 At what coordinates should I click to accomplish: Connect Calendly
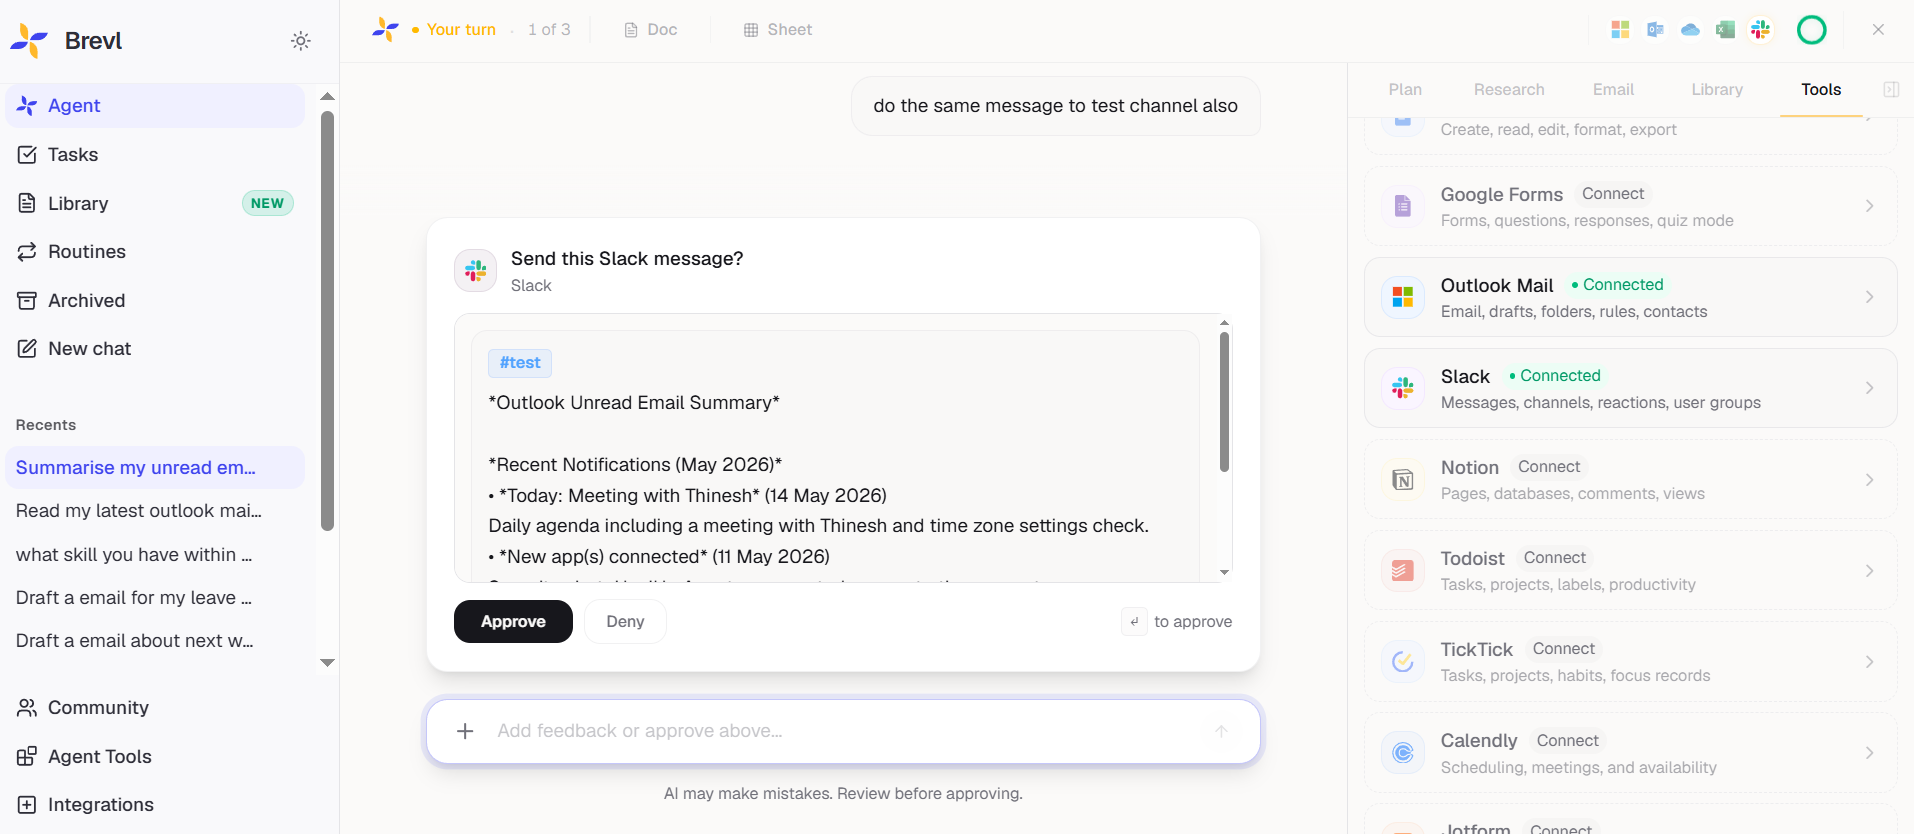click(x=1568, y=741)
